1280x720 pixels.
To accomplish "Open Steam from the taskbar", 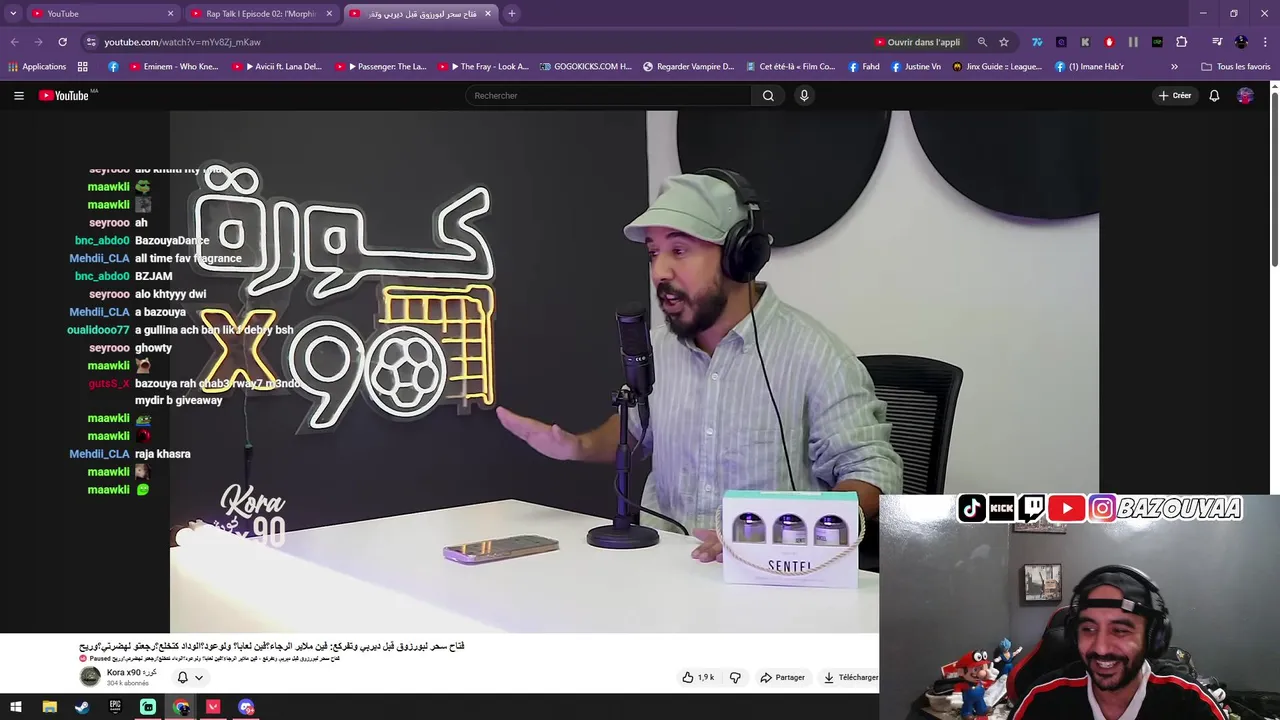I will coord(82,707).
